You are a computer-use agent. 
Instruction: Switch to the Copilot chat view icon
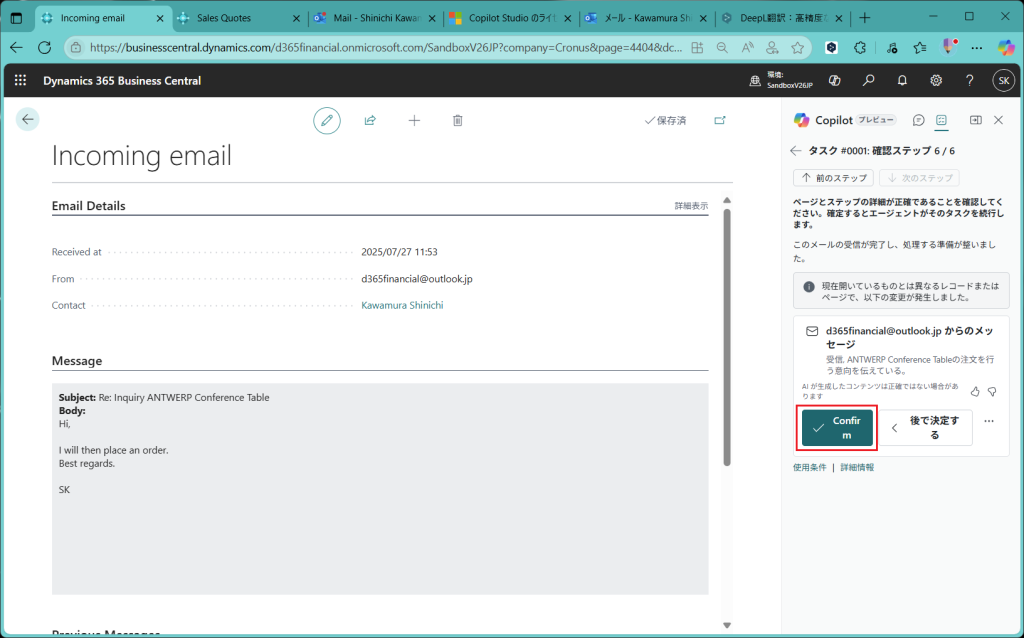pos(918,120)
